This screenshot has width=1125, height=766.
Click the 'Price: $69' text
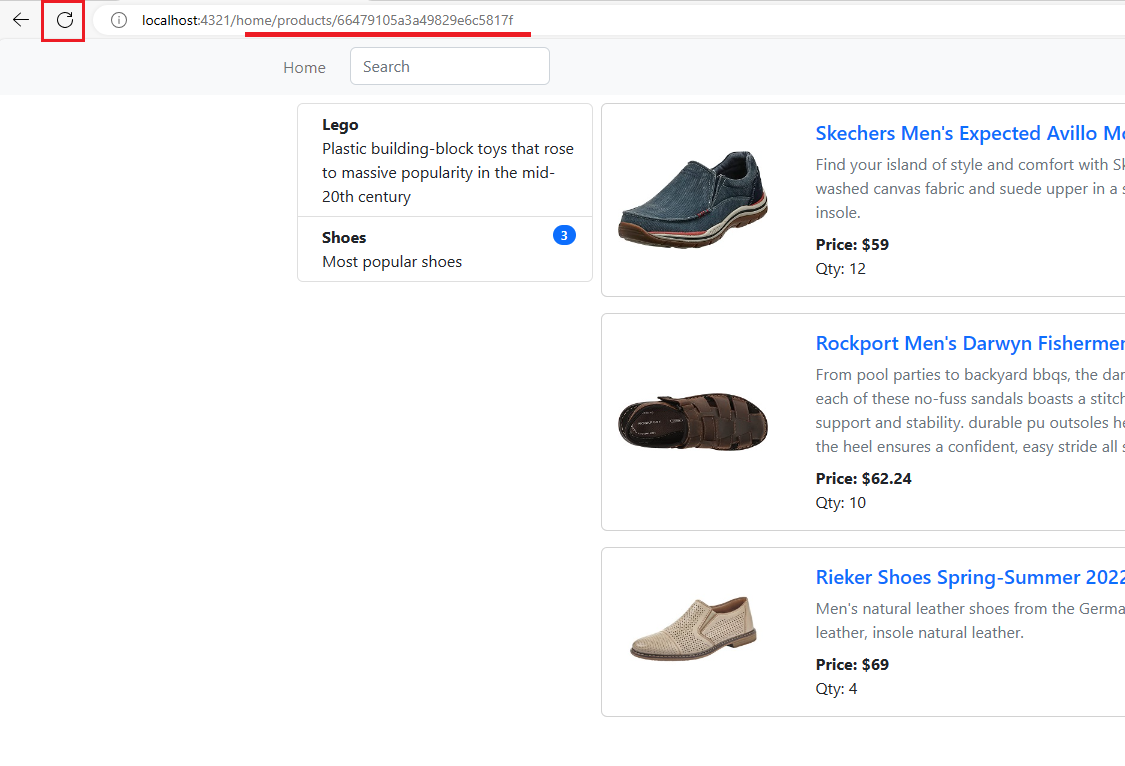click(852, 664)
